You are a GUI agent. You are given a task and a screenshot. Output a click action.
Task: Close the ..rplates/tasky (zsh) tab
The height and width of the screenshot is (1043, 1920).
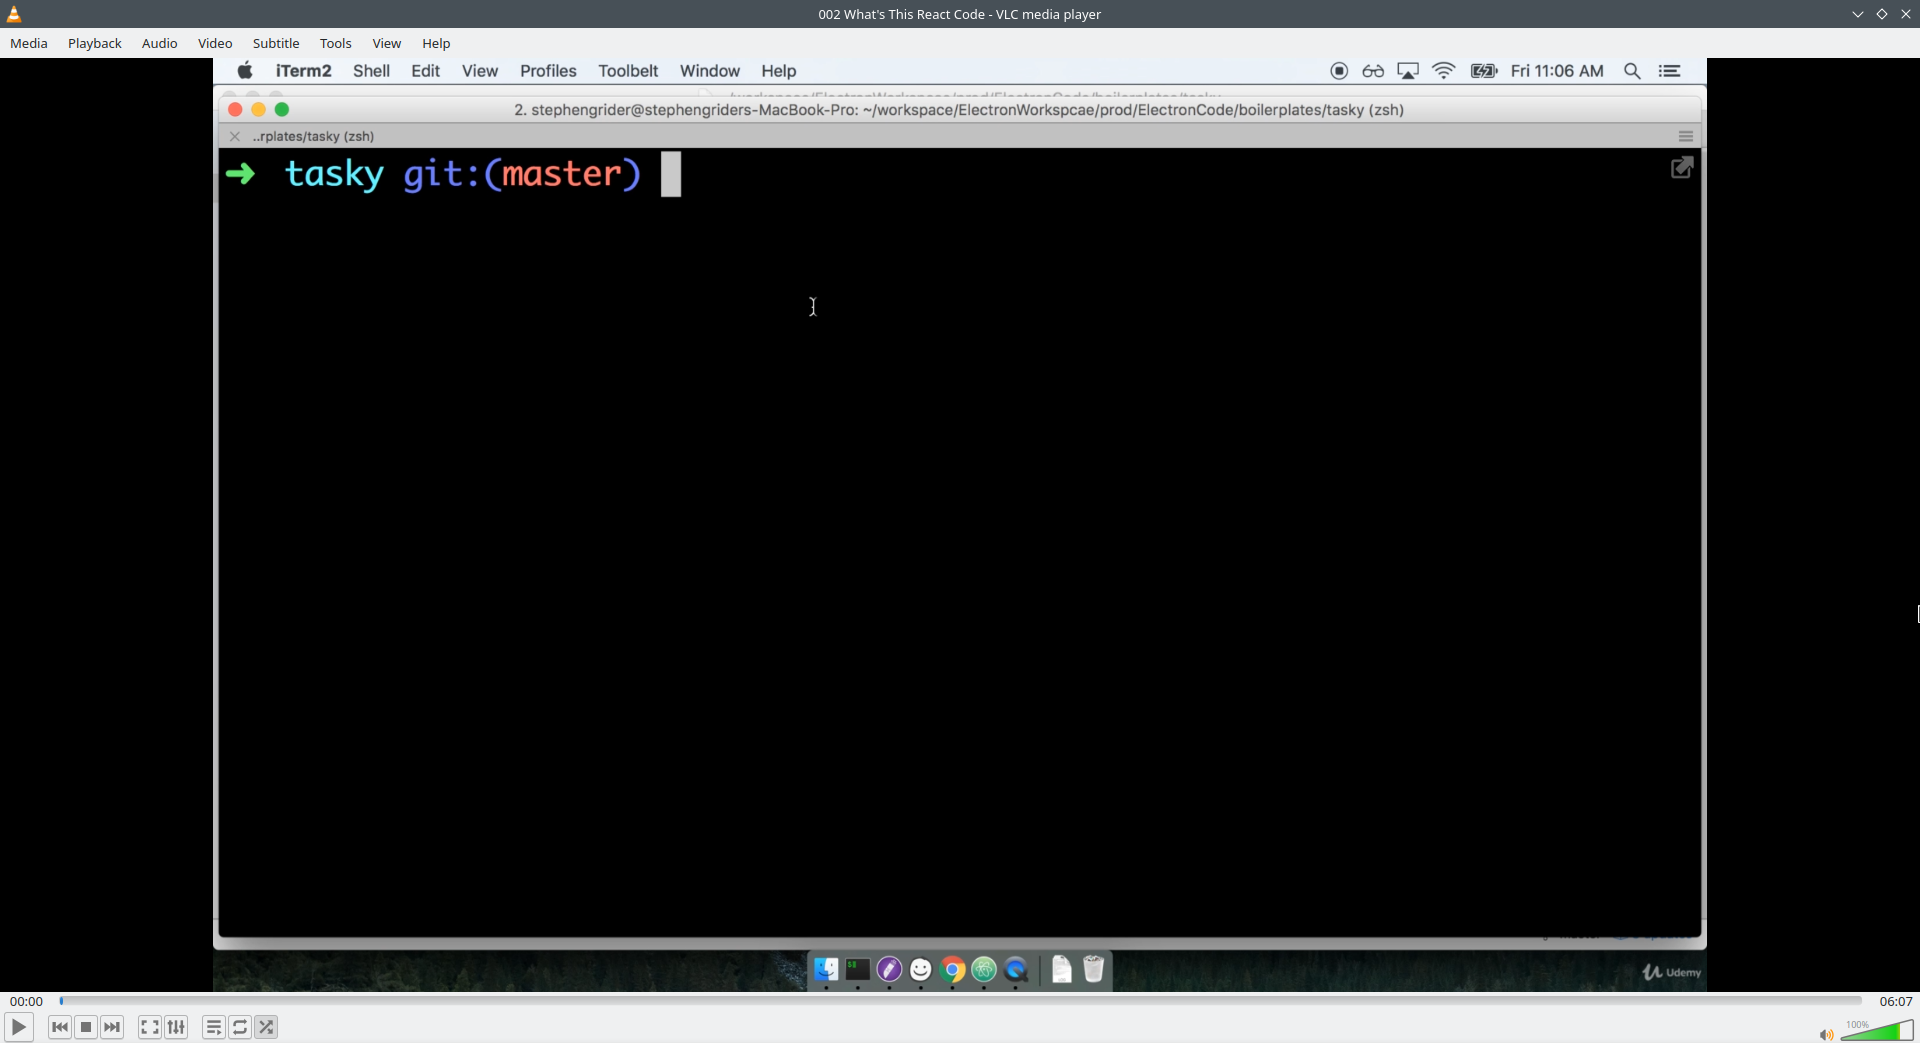tap(235, 136)
